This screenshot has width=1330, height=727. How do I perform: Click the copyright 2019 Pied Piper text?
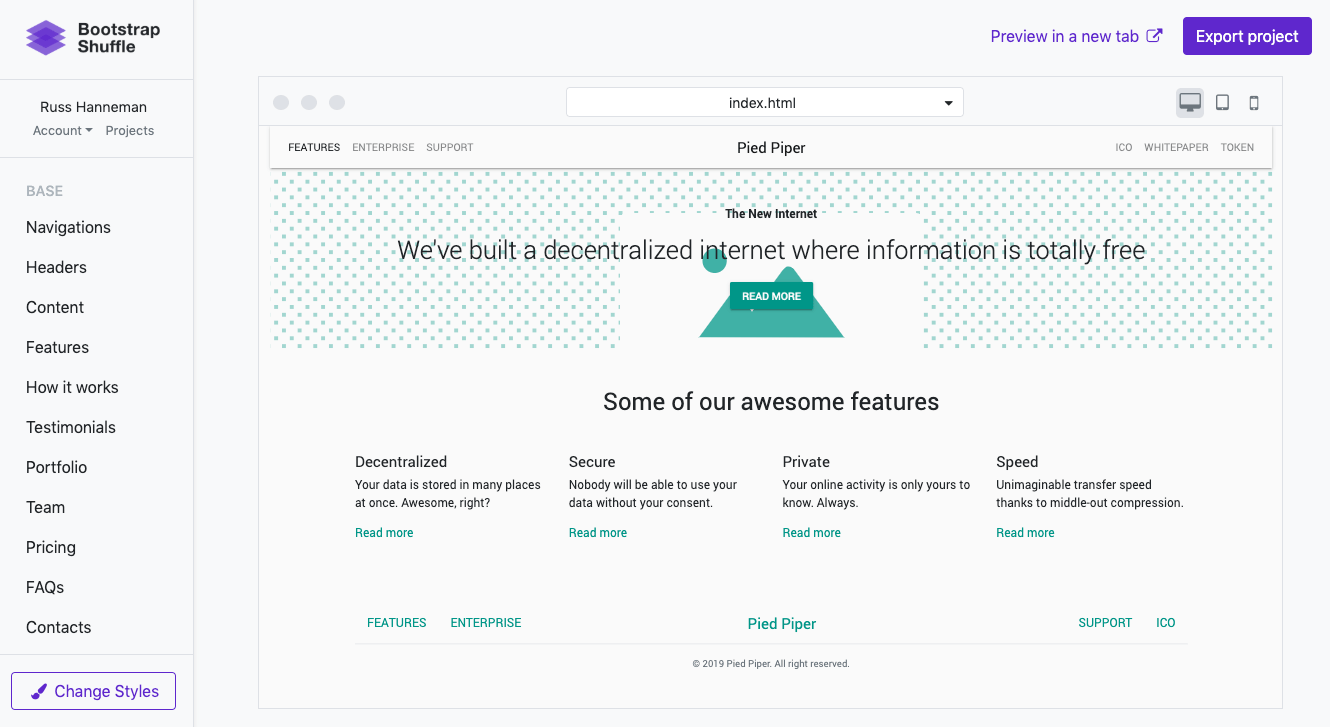[x=771, y=663]
